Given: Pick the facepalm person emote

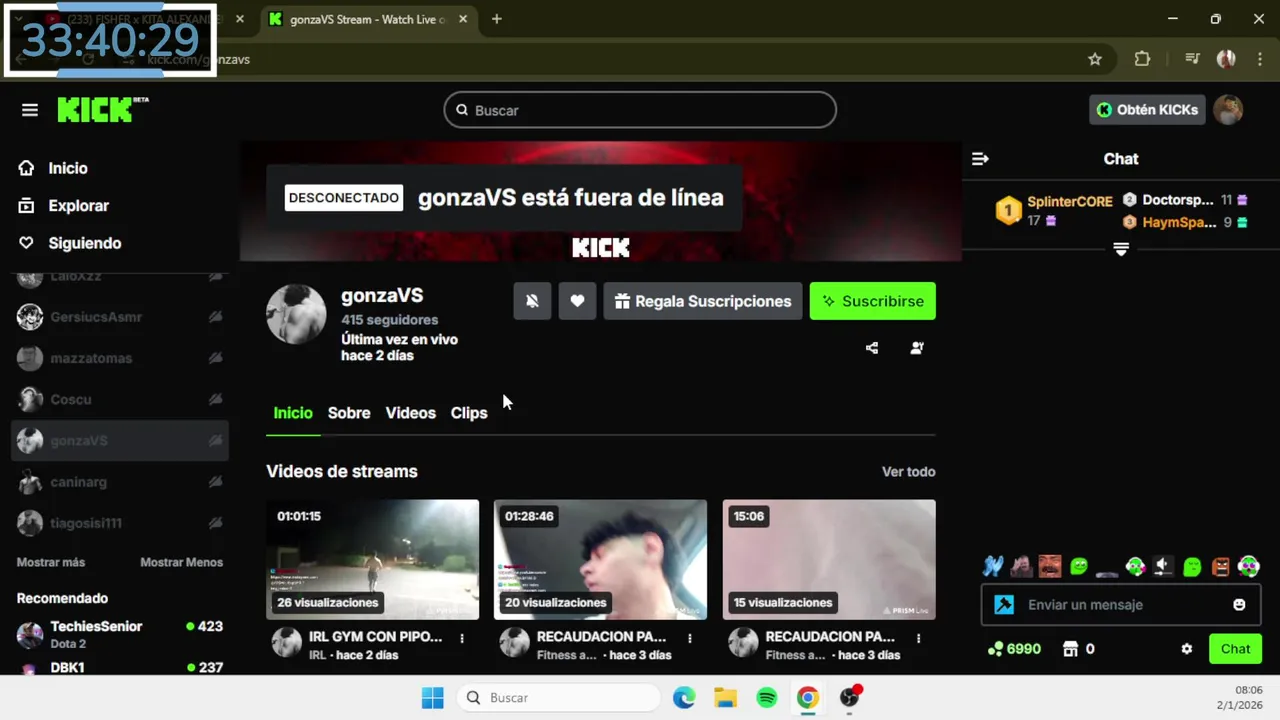Looking at the screenshot, I should [x=1021, y=567].
